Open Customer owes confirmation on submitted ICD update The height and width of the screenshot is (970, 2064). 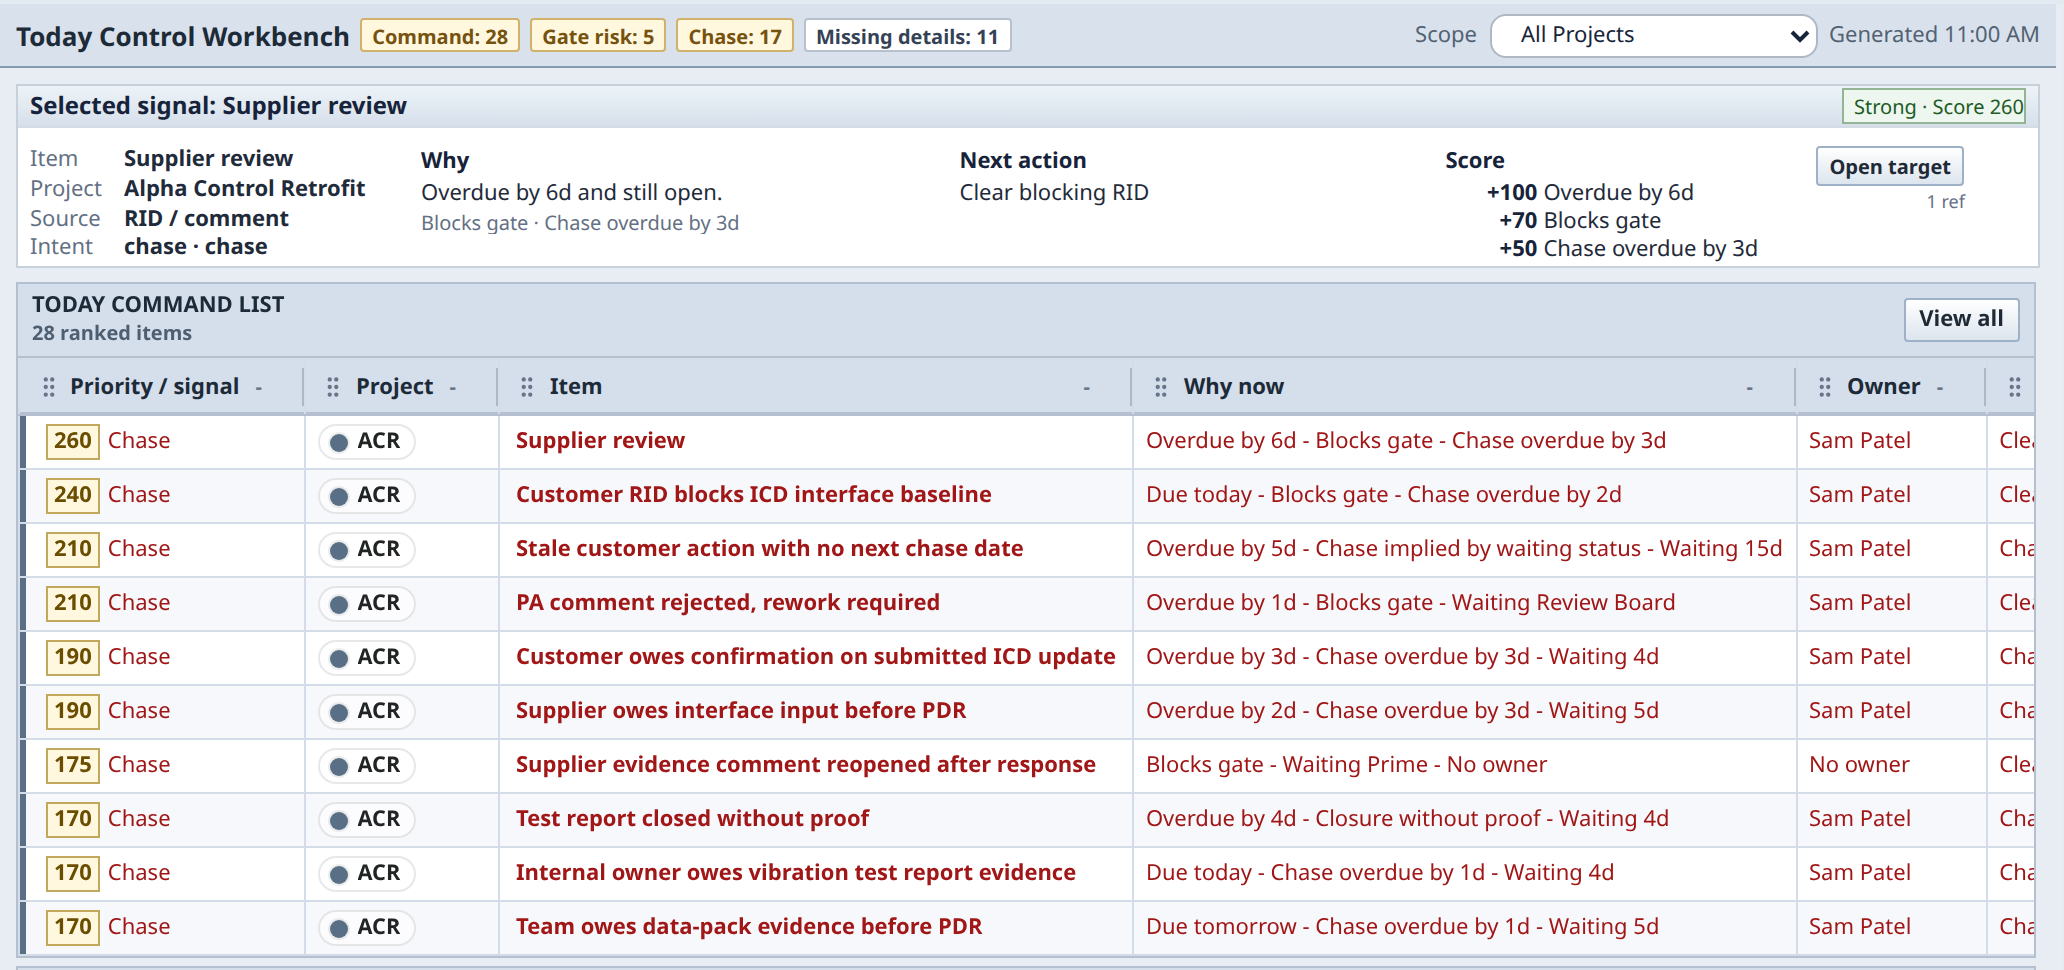click(815, 657)
